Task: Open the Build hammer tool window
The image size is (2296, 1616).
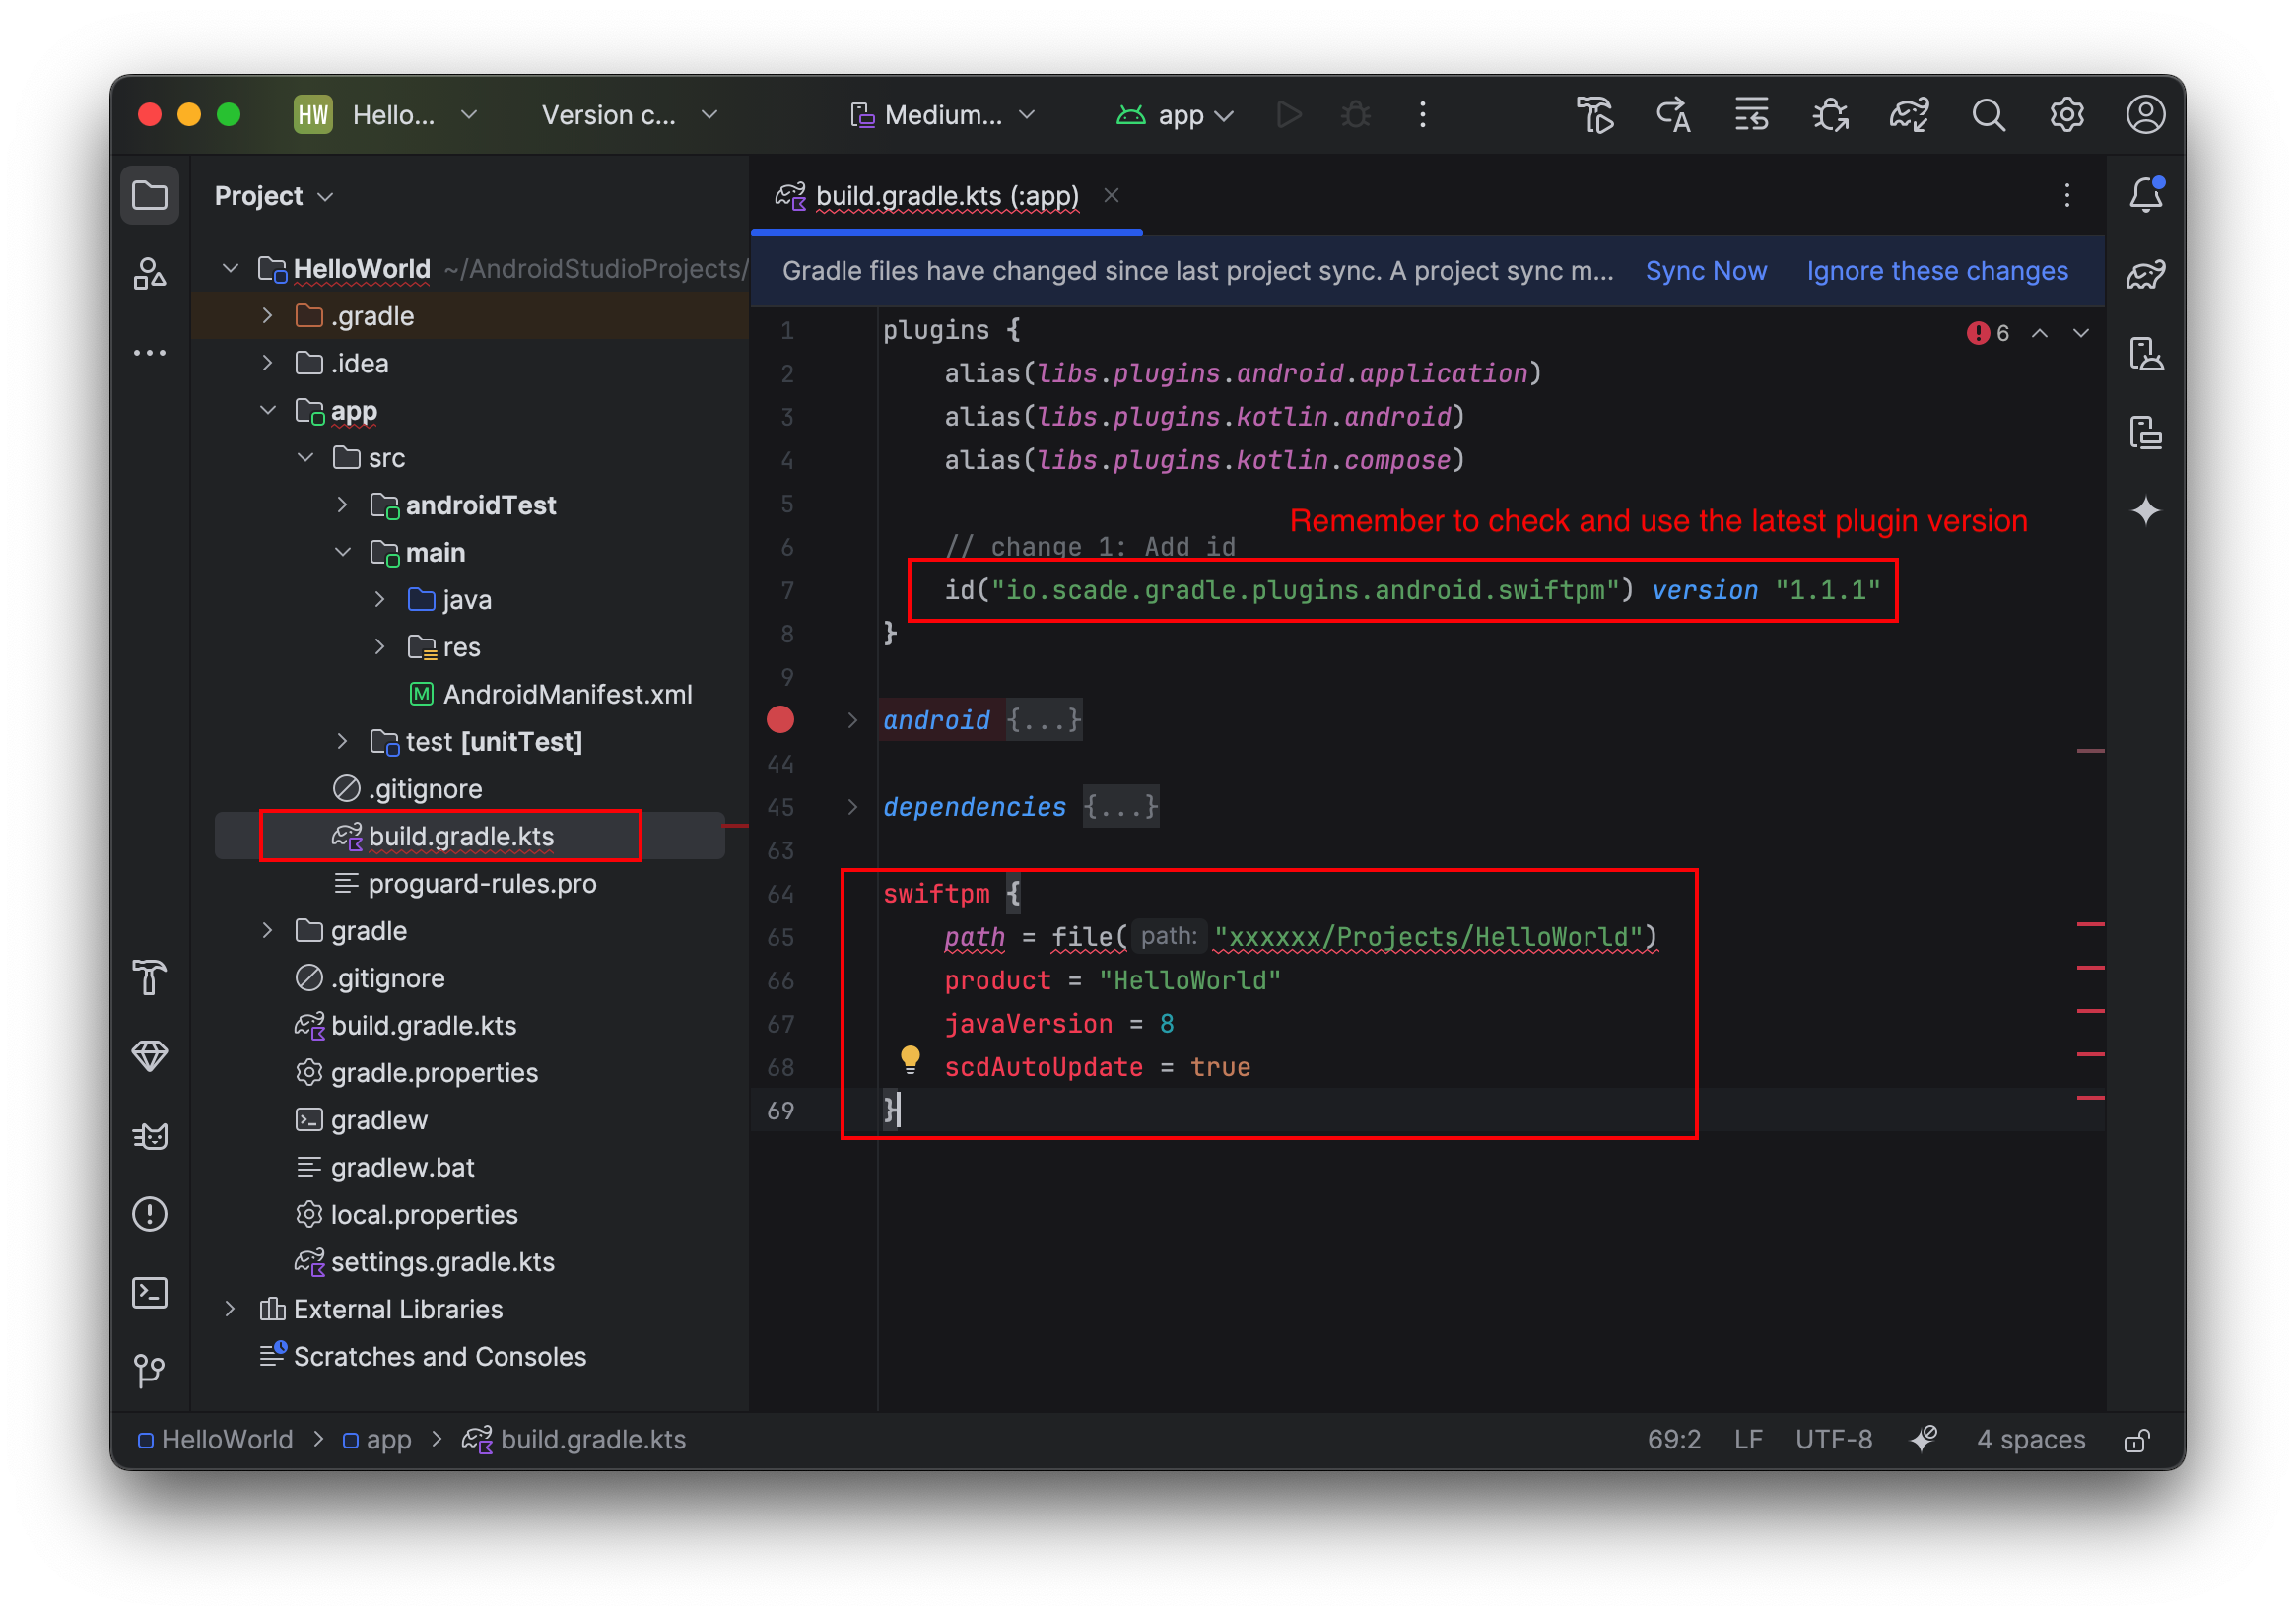Action: tap(150, 977)
